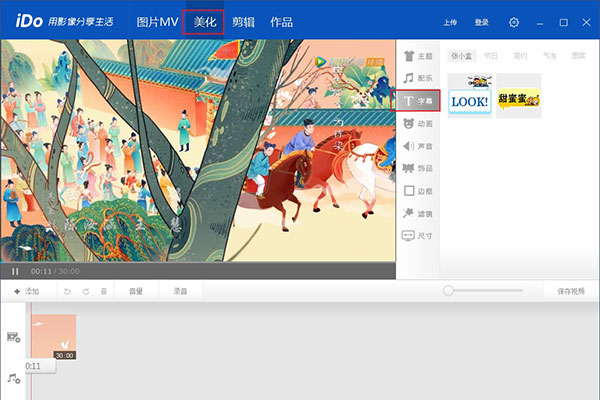Select the last subtitle category tab
The height and width of the screenshot is (400, 600).
click(x=579, y=56)
